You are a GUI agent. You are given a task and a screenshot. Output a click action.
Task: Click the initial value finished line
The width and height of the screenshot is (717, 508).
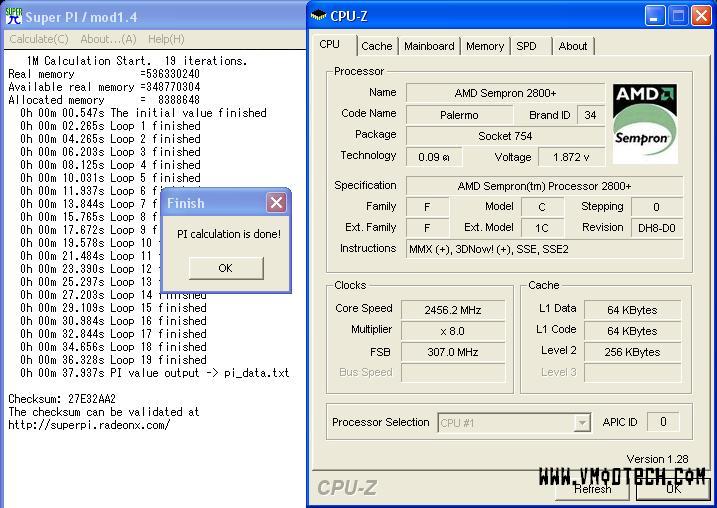(x=143, y=113)
